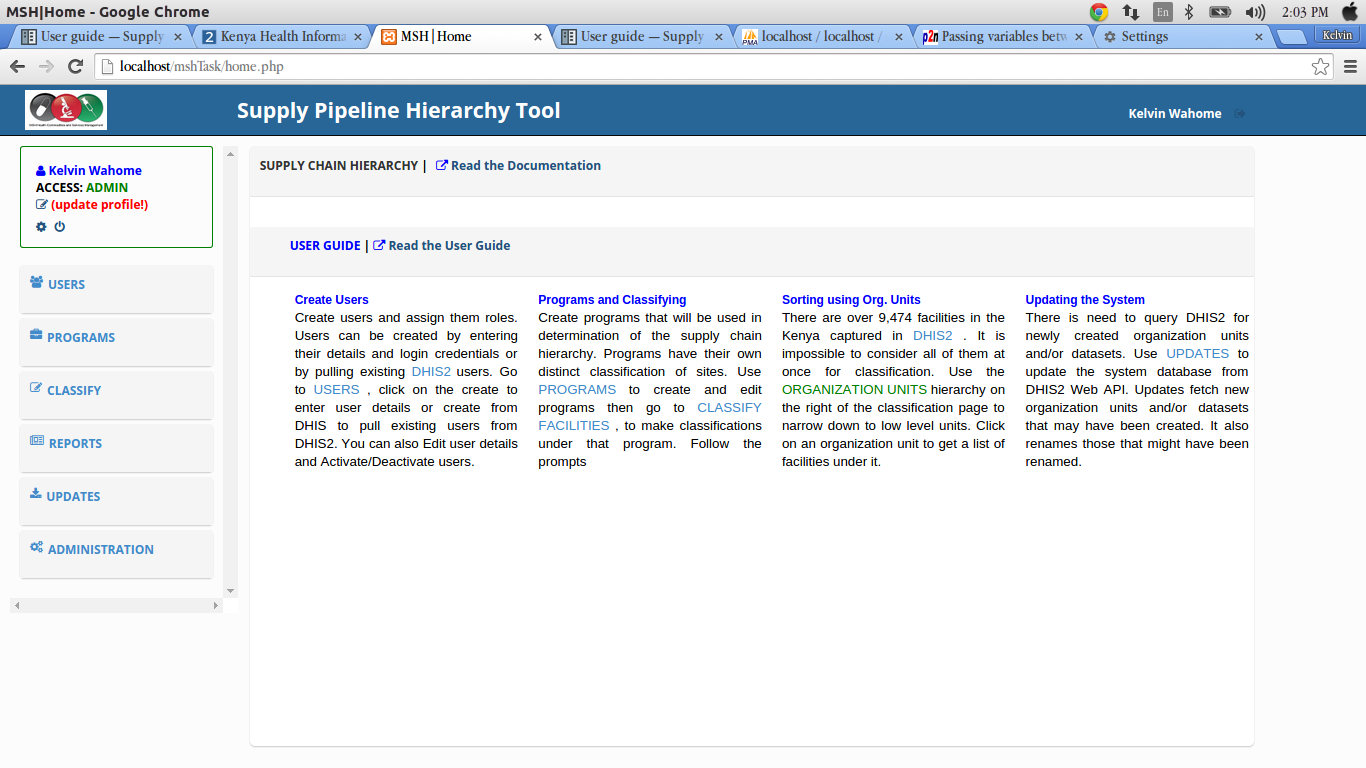Image resolution: width=1366 pixels, height=768 pixels.
Task: Open the Read the Documentation link
Action: click(x=526, y=166)
